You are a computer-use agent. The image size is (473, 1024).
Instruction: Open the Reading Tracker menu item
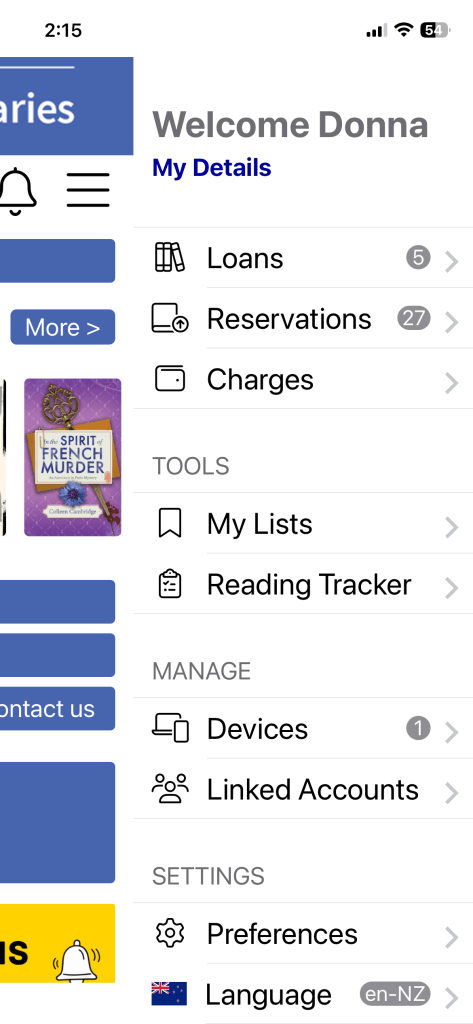[303, 584]
